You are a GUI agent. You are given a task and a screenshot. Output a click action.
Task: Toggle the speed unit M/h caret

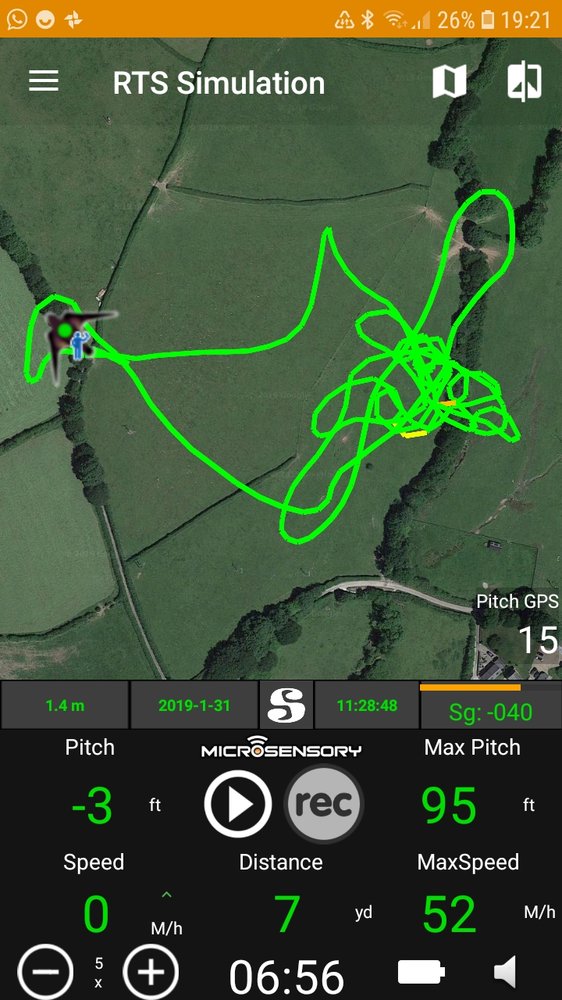click(166, 896)
